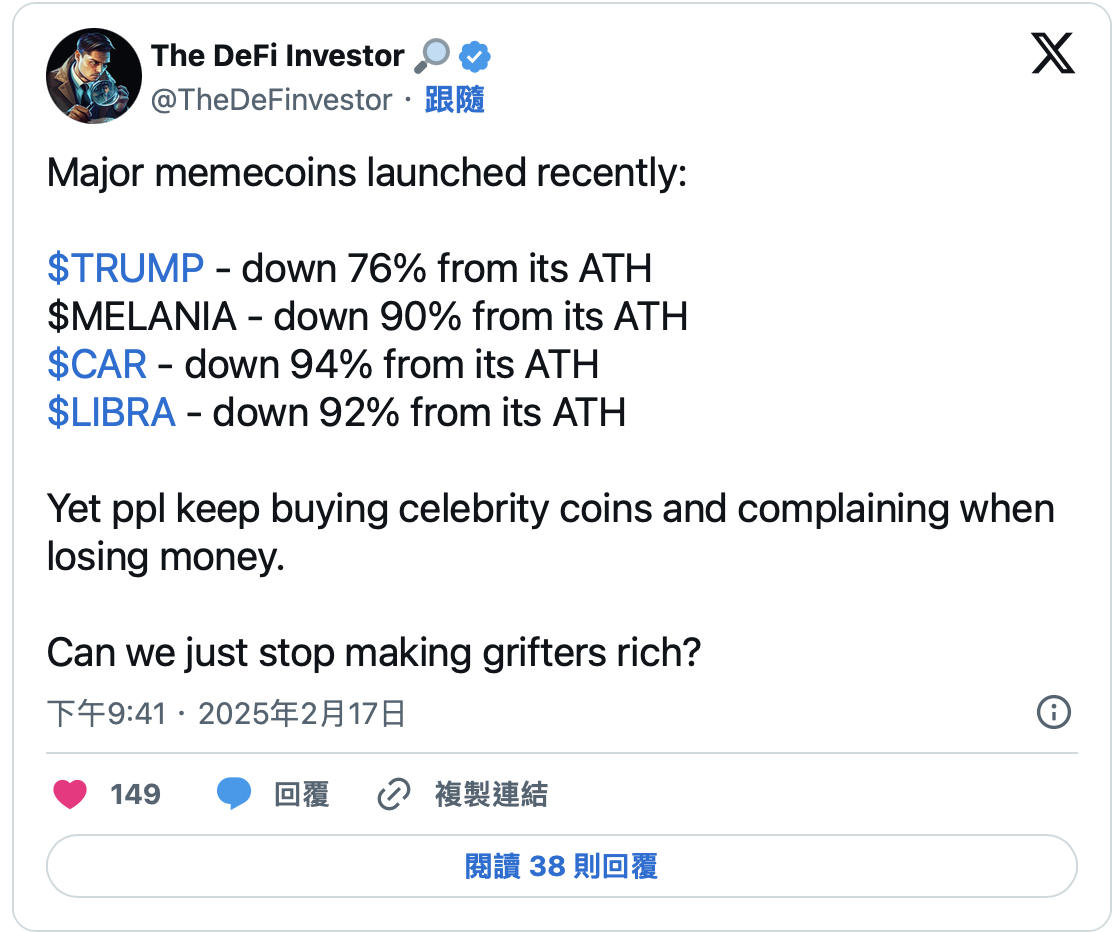Open the $TRUMP cashtag link
1116x932 pixels.
(125, 268)
